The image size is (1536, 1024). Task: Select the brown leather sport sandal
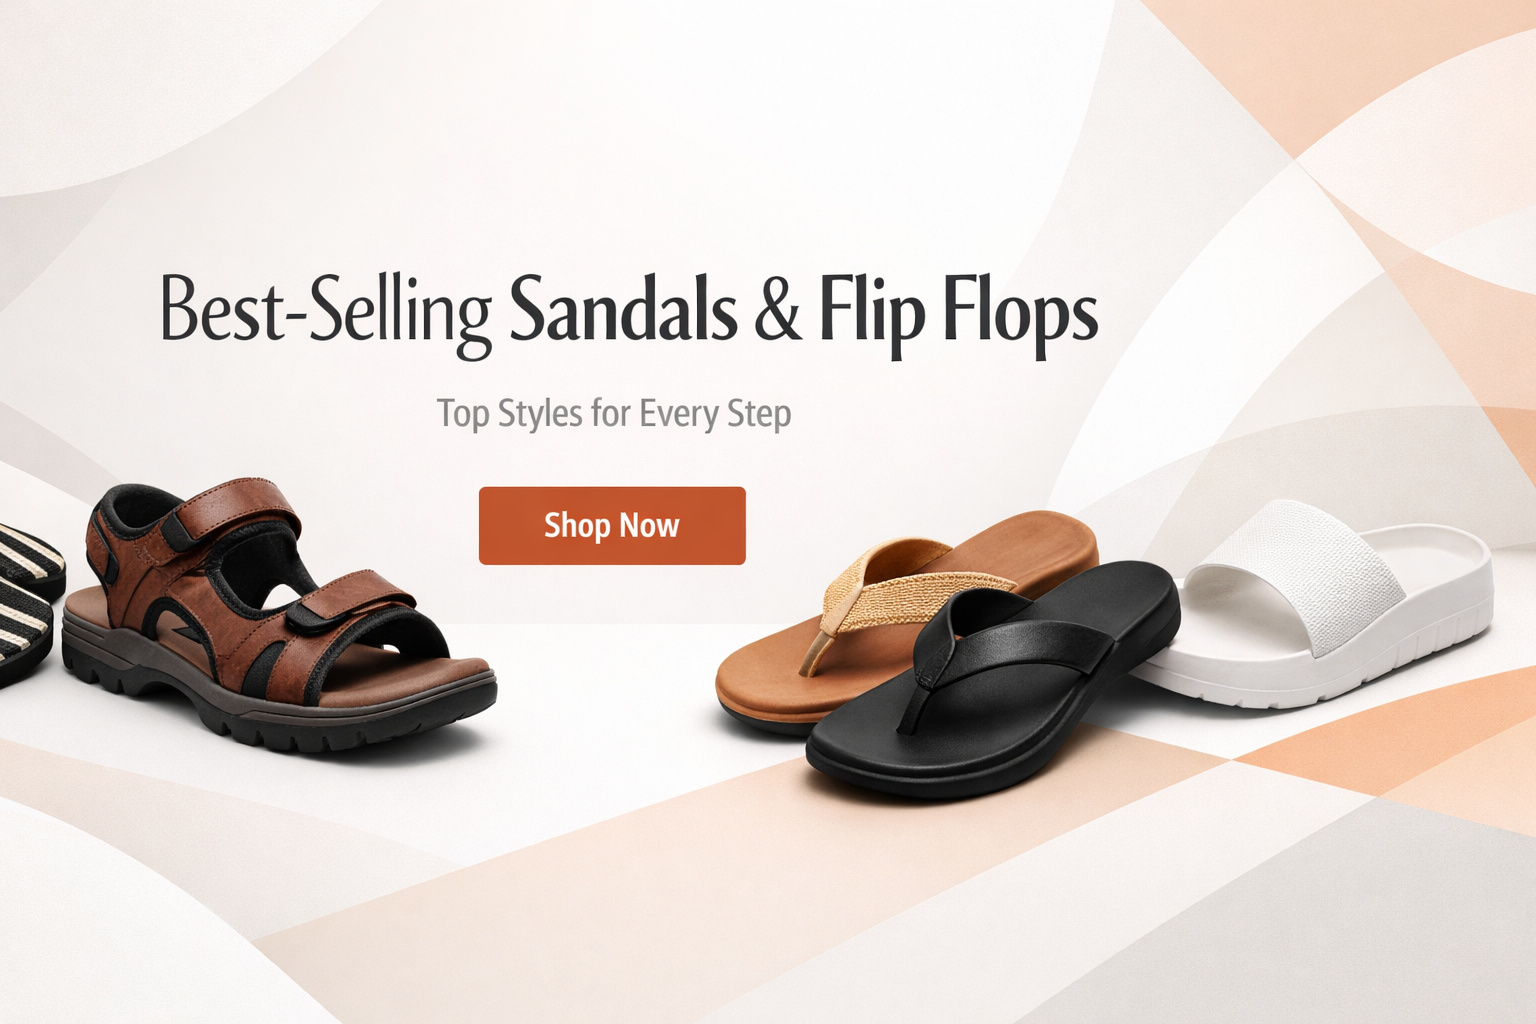click(x=279, y=617)
